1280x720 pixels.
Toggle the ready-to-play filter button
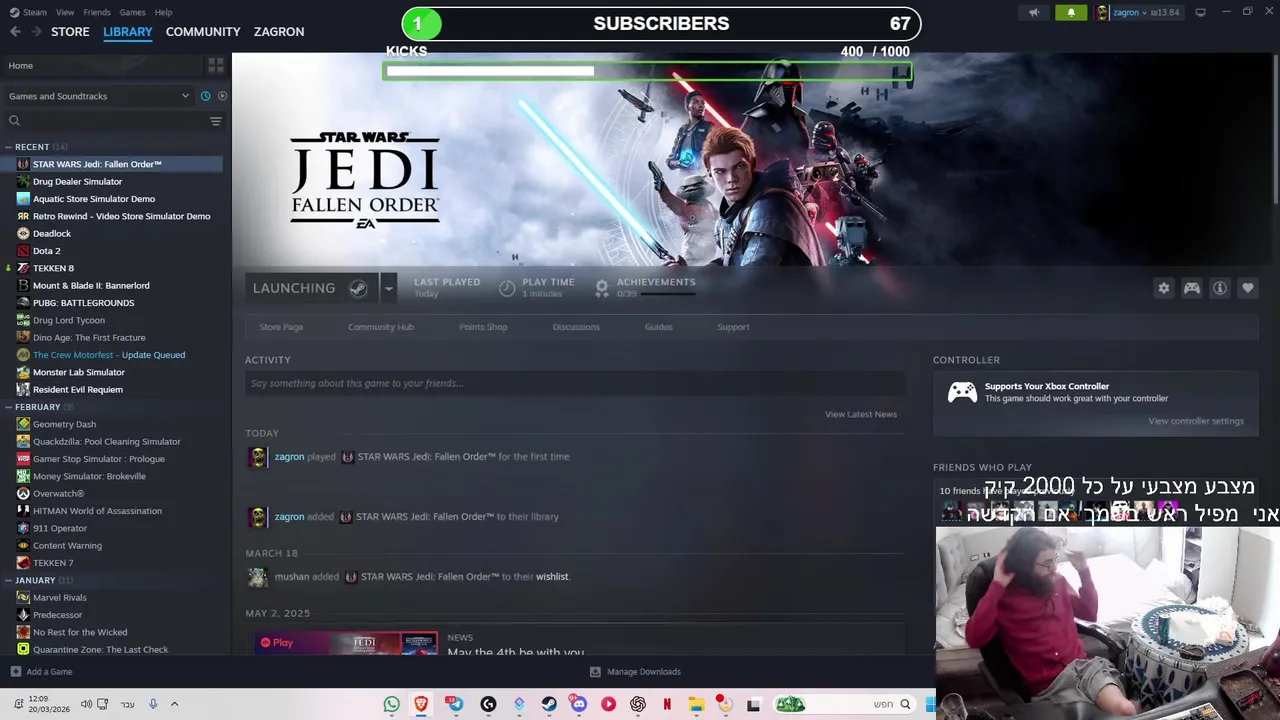pyautogui.click(x=222, y=96)
